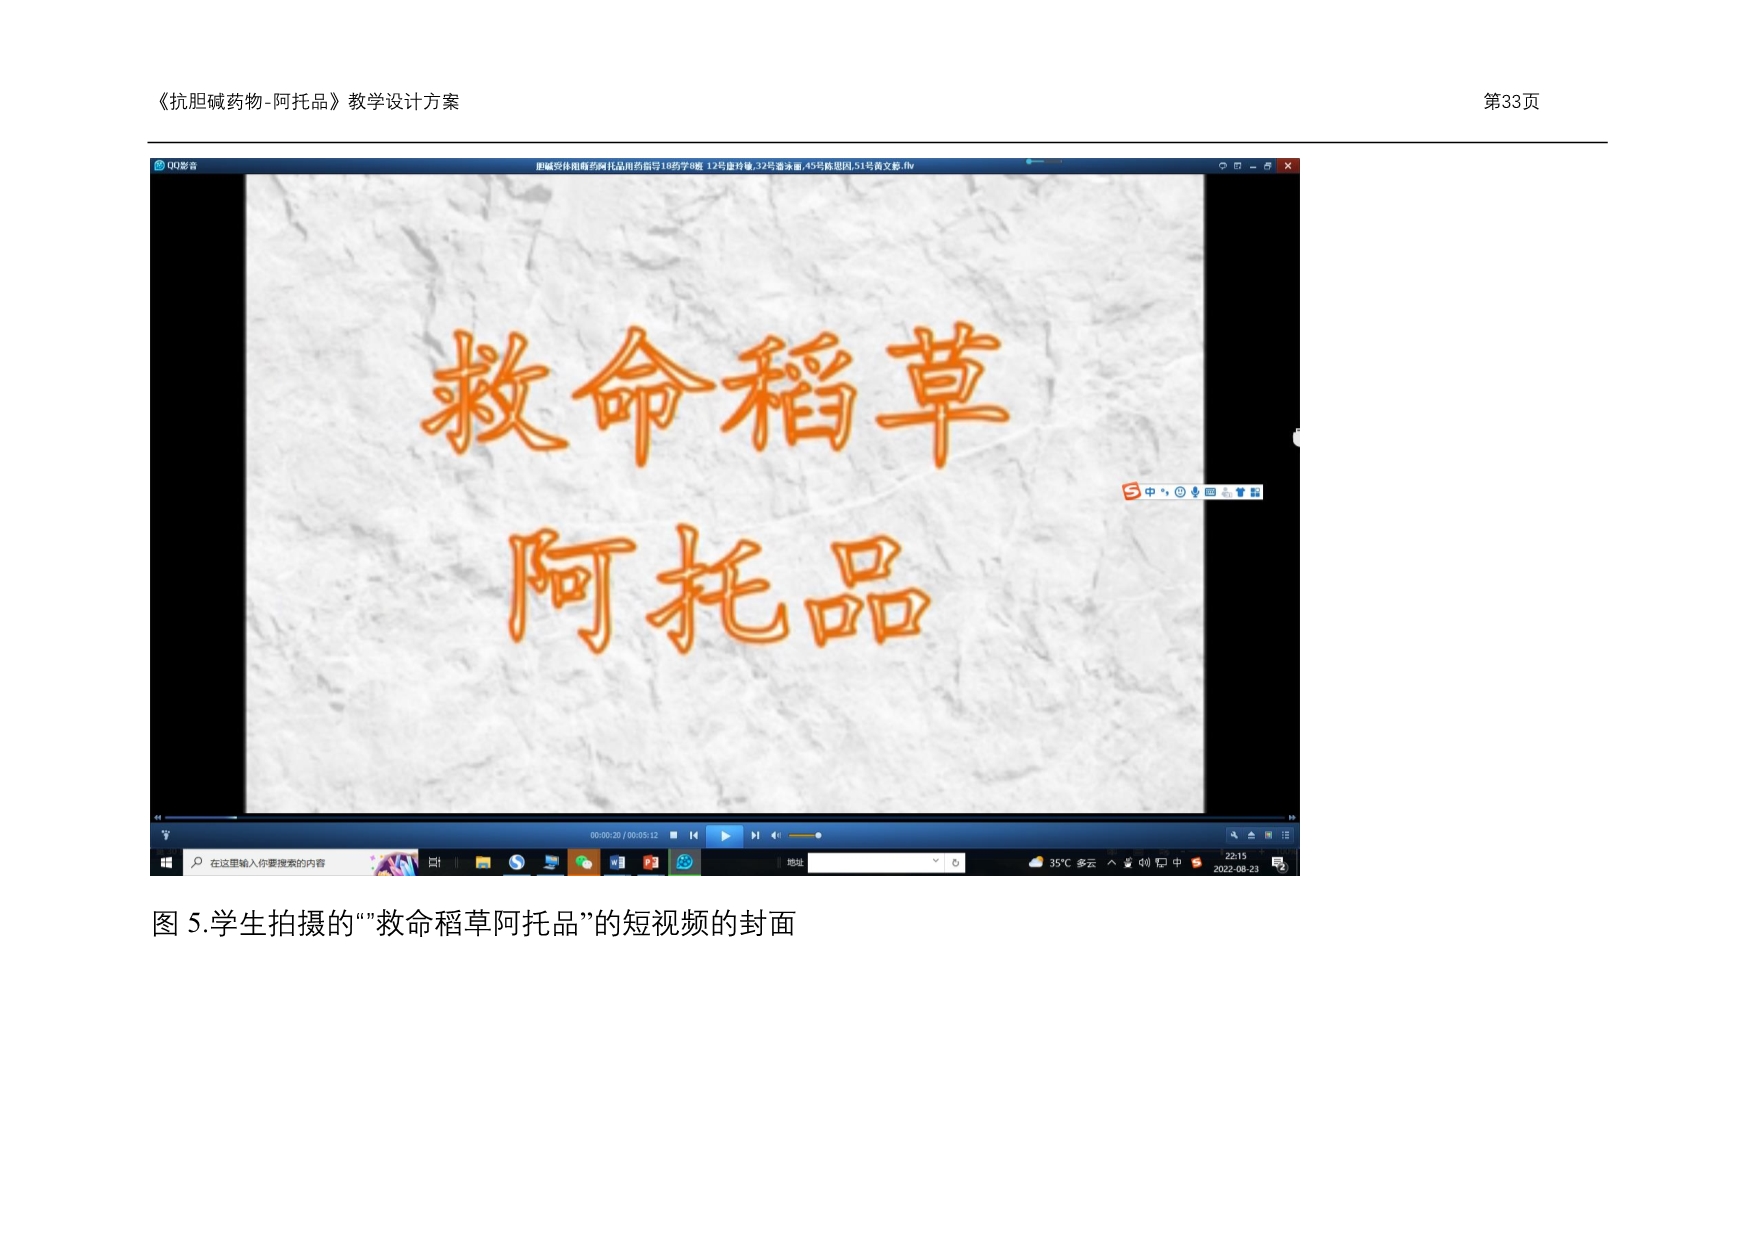Image resolution: width=1753 pixels, height=1240 pixels.
Task: Stop video playback with the stop button
Action: pyautogui.click(x=673, y=835)
